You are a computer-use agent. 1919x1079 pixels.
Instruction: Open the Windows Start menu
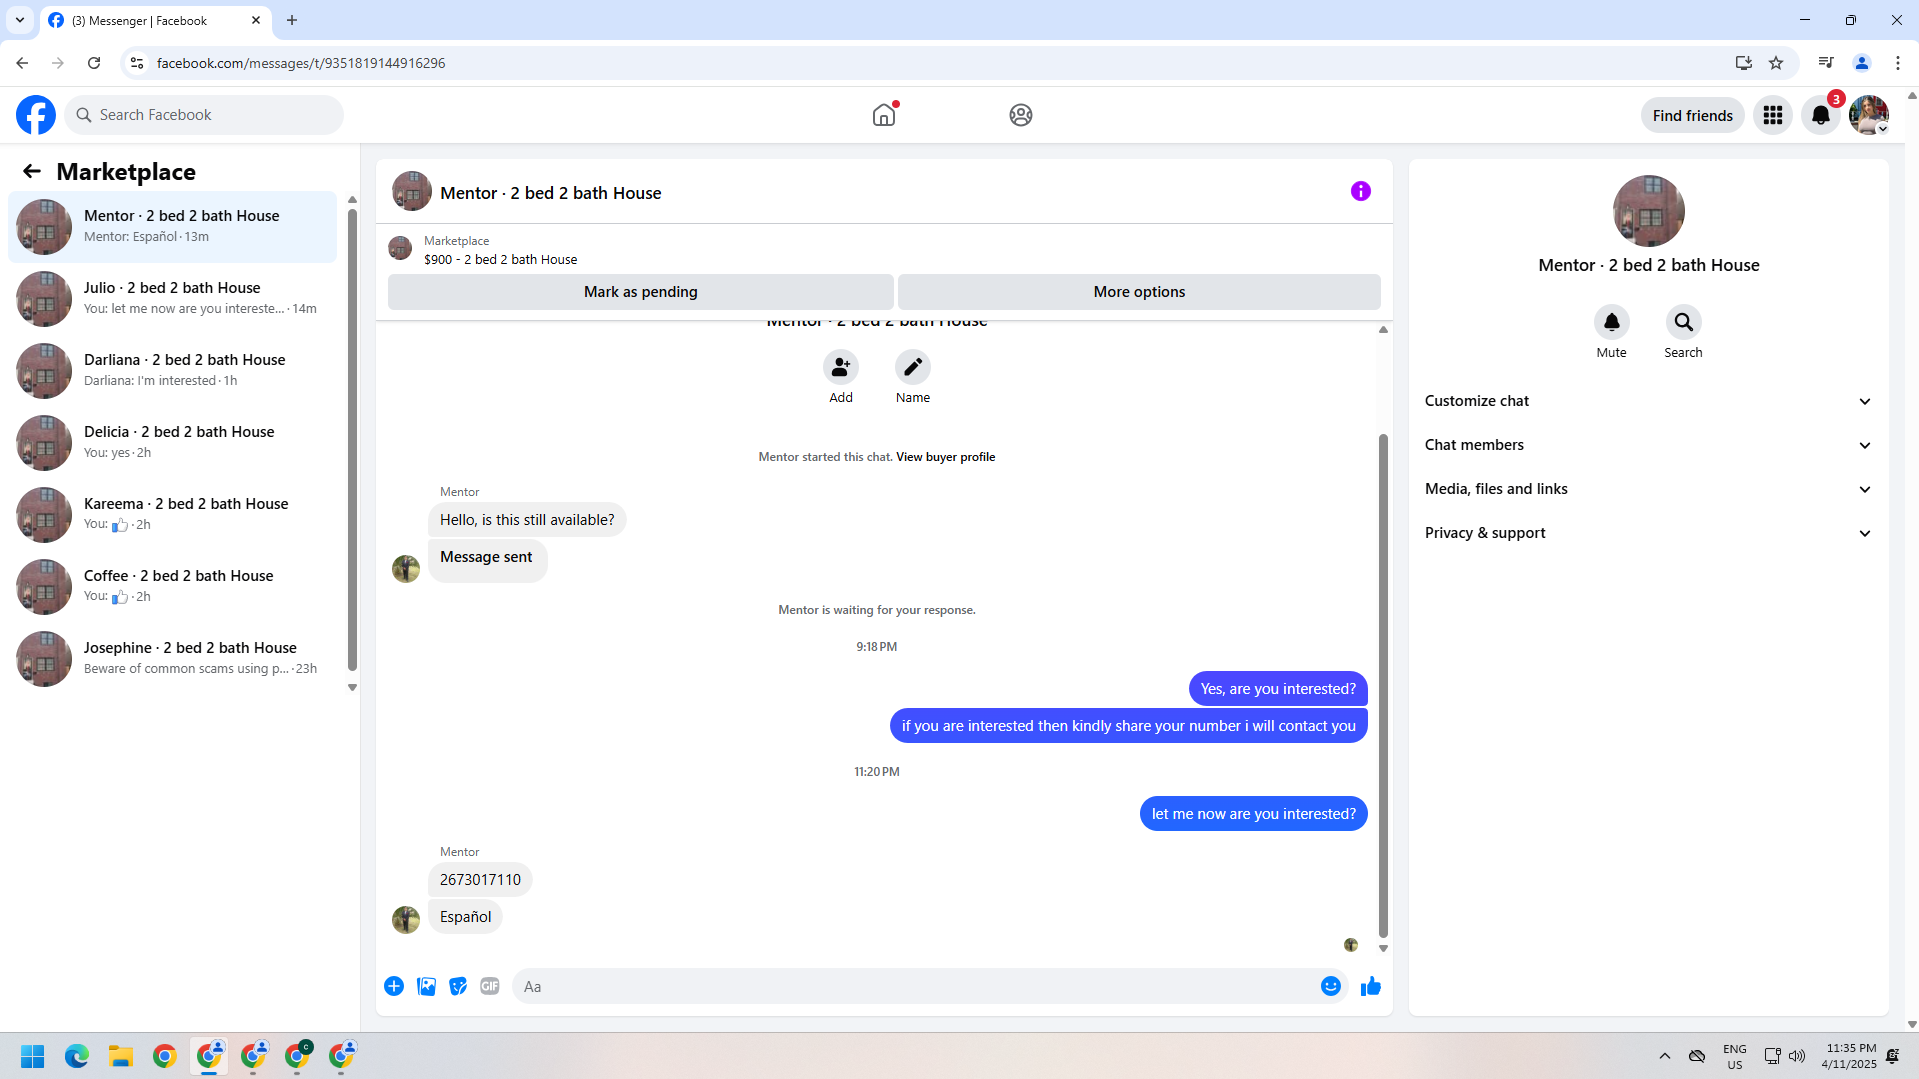point(33,1056)
